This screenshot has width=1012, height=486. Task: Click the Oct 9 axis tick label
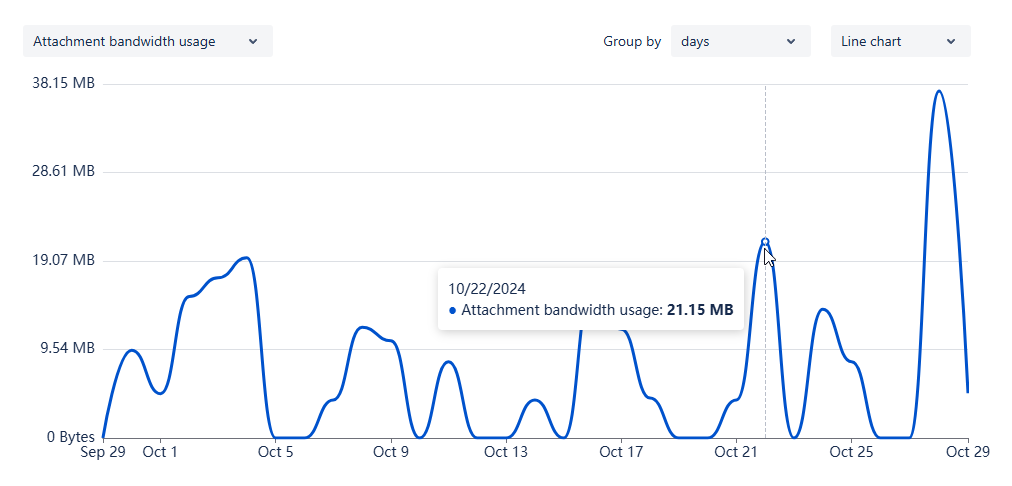(x=391, y=452)
